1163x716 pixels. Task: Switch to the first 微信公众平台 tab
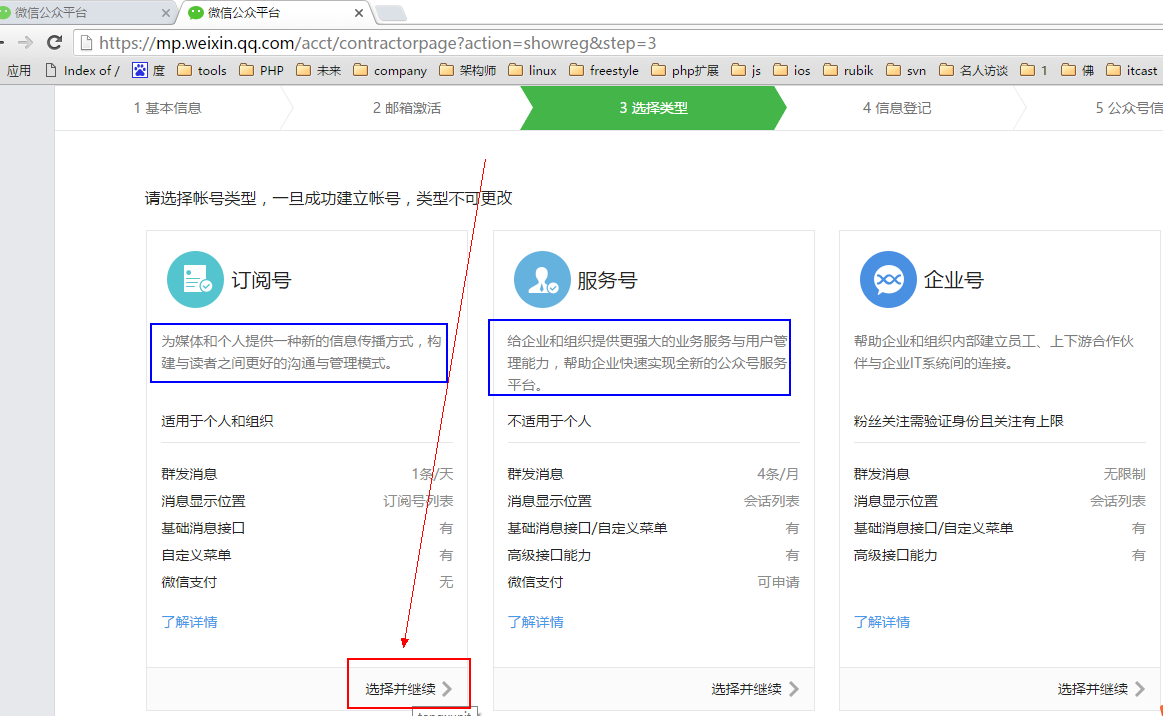(80, 13)
